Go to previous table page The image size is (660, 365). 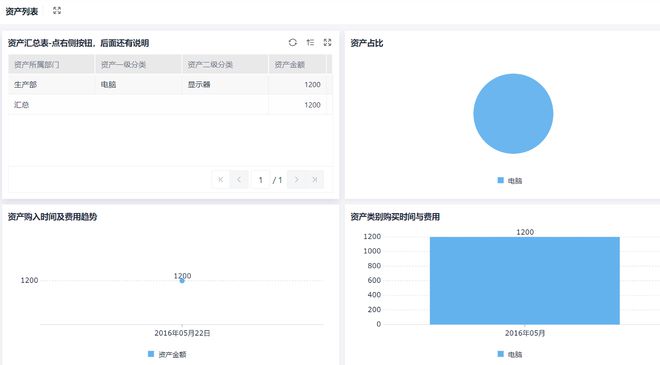pos(239,180)
